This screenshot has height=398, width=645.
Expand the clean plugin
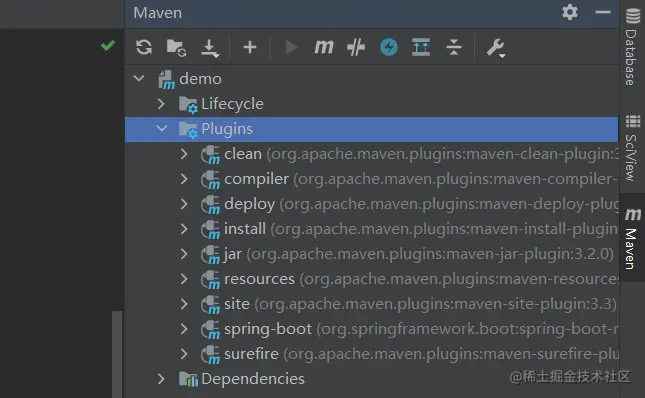pos(184,154)
